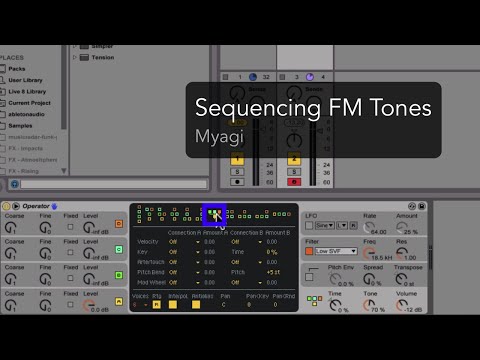Save the Operator preset with disk icon
The width and height of the screenshot is (480, 360).
point(422,206)
